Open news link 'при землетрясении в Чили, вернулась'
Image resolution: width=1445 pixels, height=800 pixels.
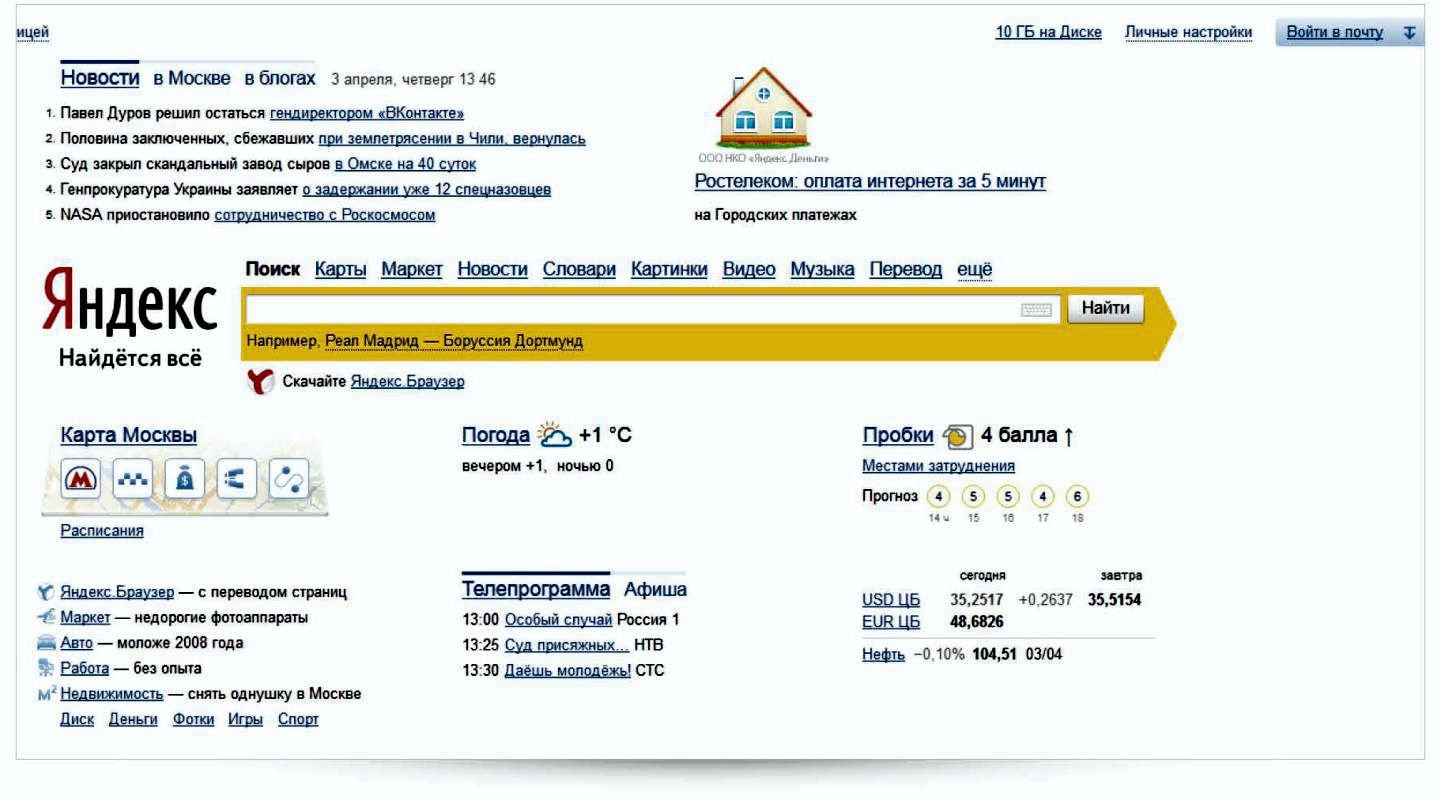tap(452, 139)
